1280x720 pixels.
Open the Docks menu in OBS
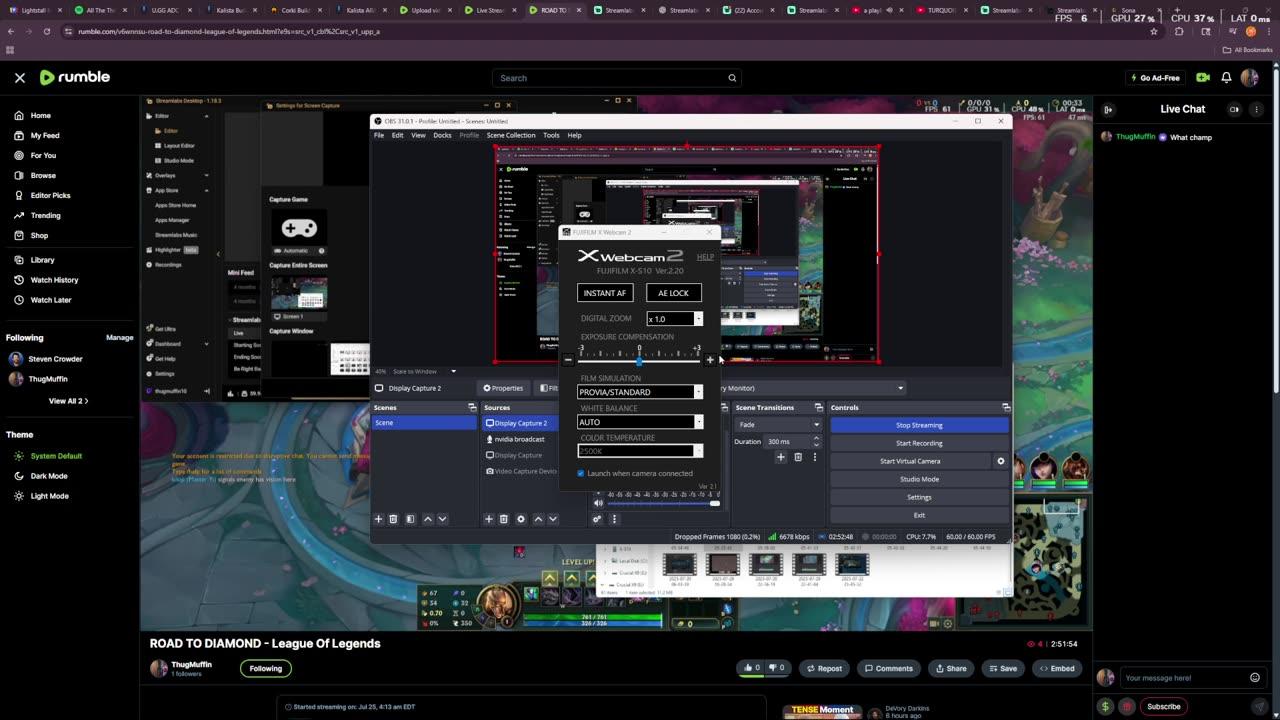tap(442, 135)
